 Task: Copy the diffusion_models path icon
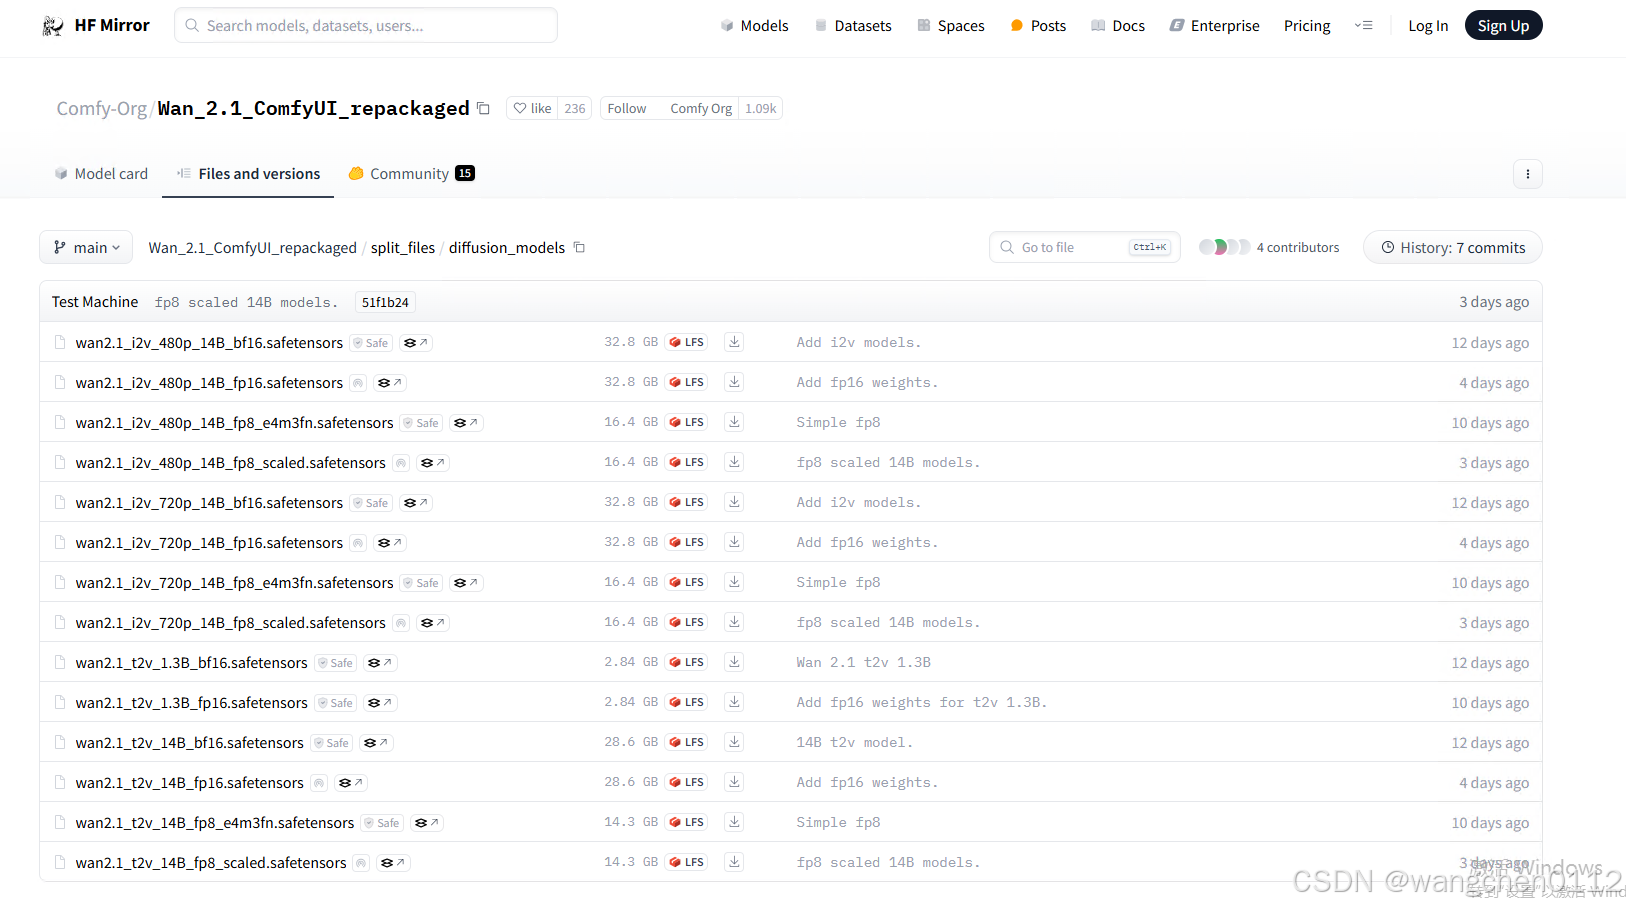point(579,247)
